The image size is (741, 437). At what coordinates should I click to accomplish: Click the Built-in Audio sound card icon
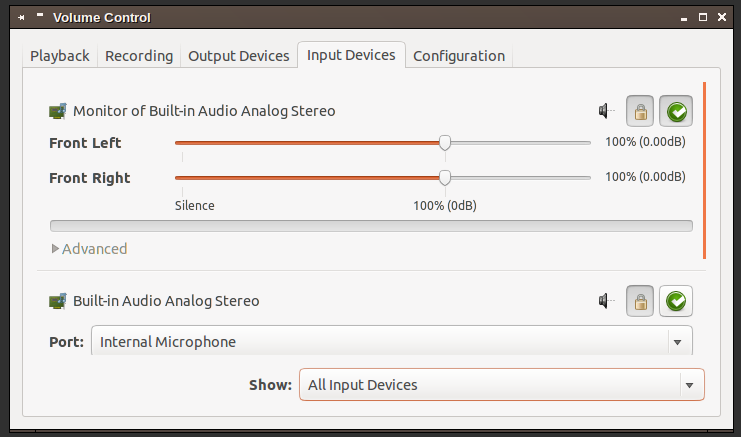(58, 300)
